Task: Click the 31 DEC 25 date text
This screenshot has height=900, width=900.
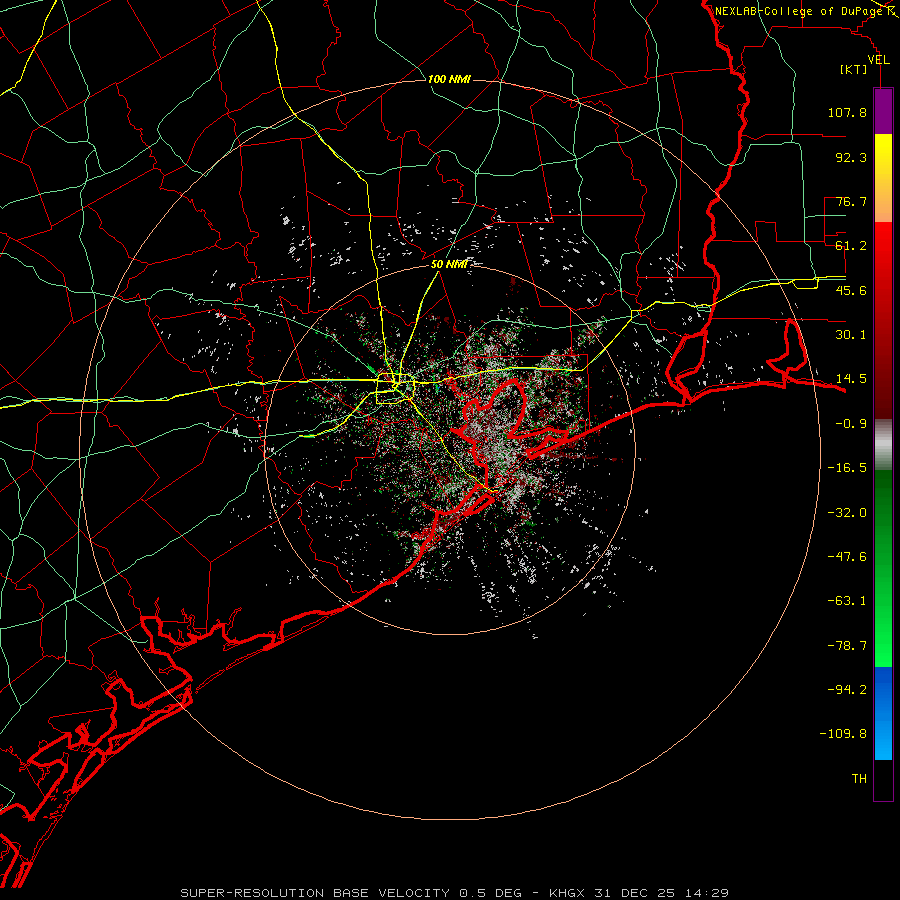Action: [x=634, y=893]
